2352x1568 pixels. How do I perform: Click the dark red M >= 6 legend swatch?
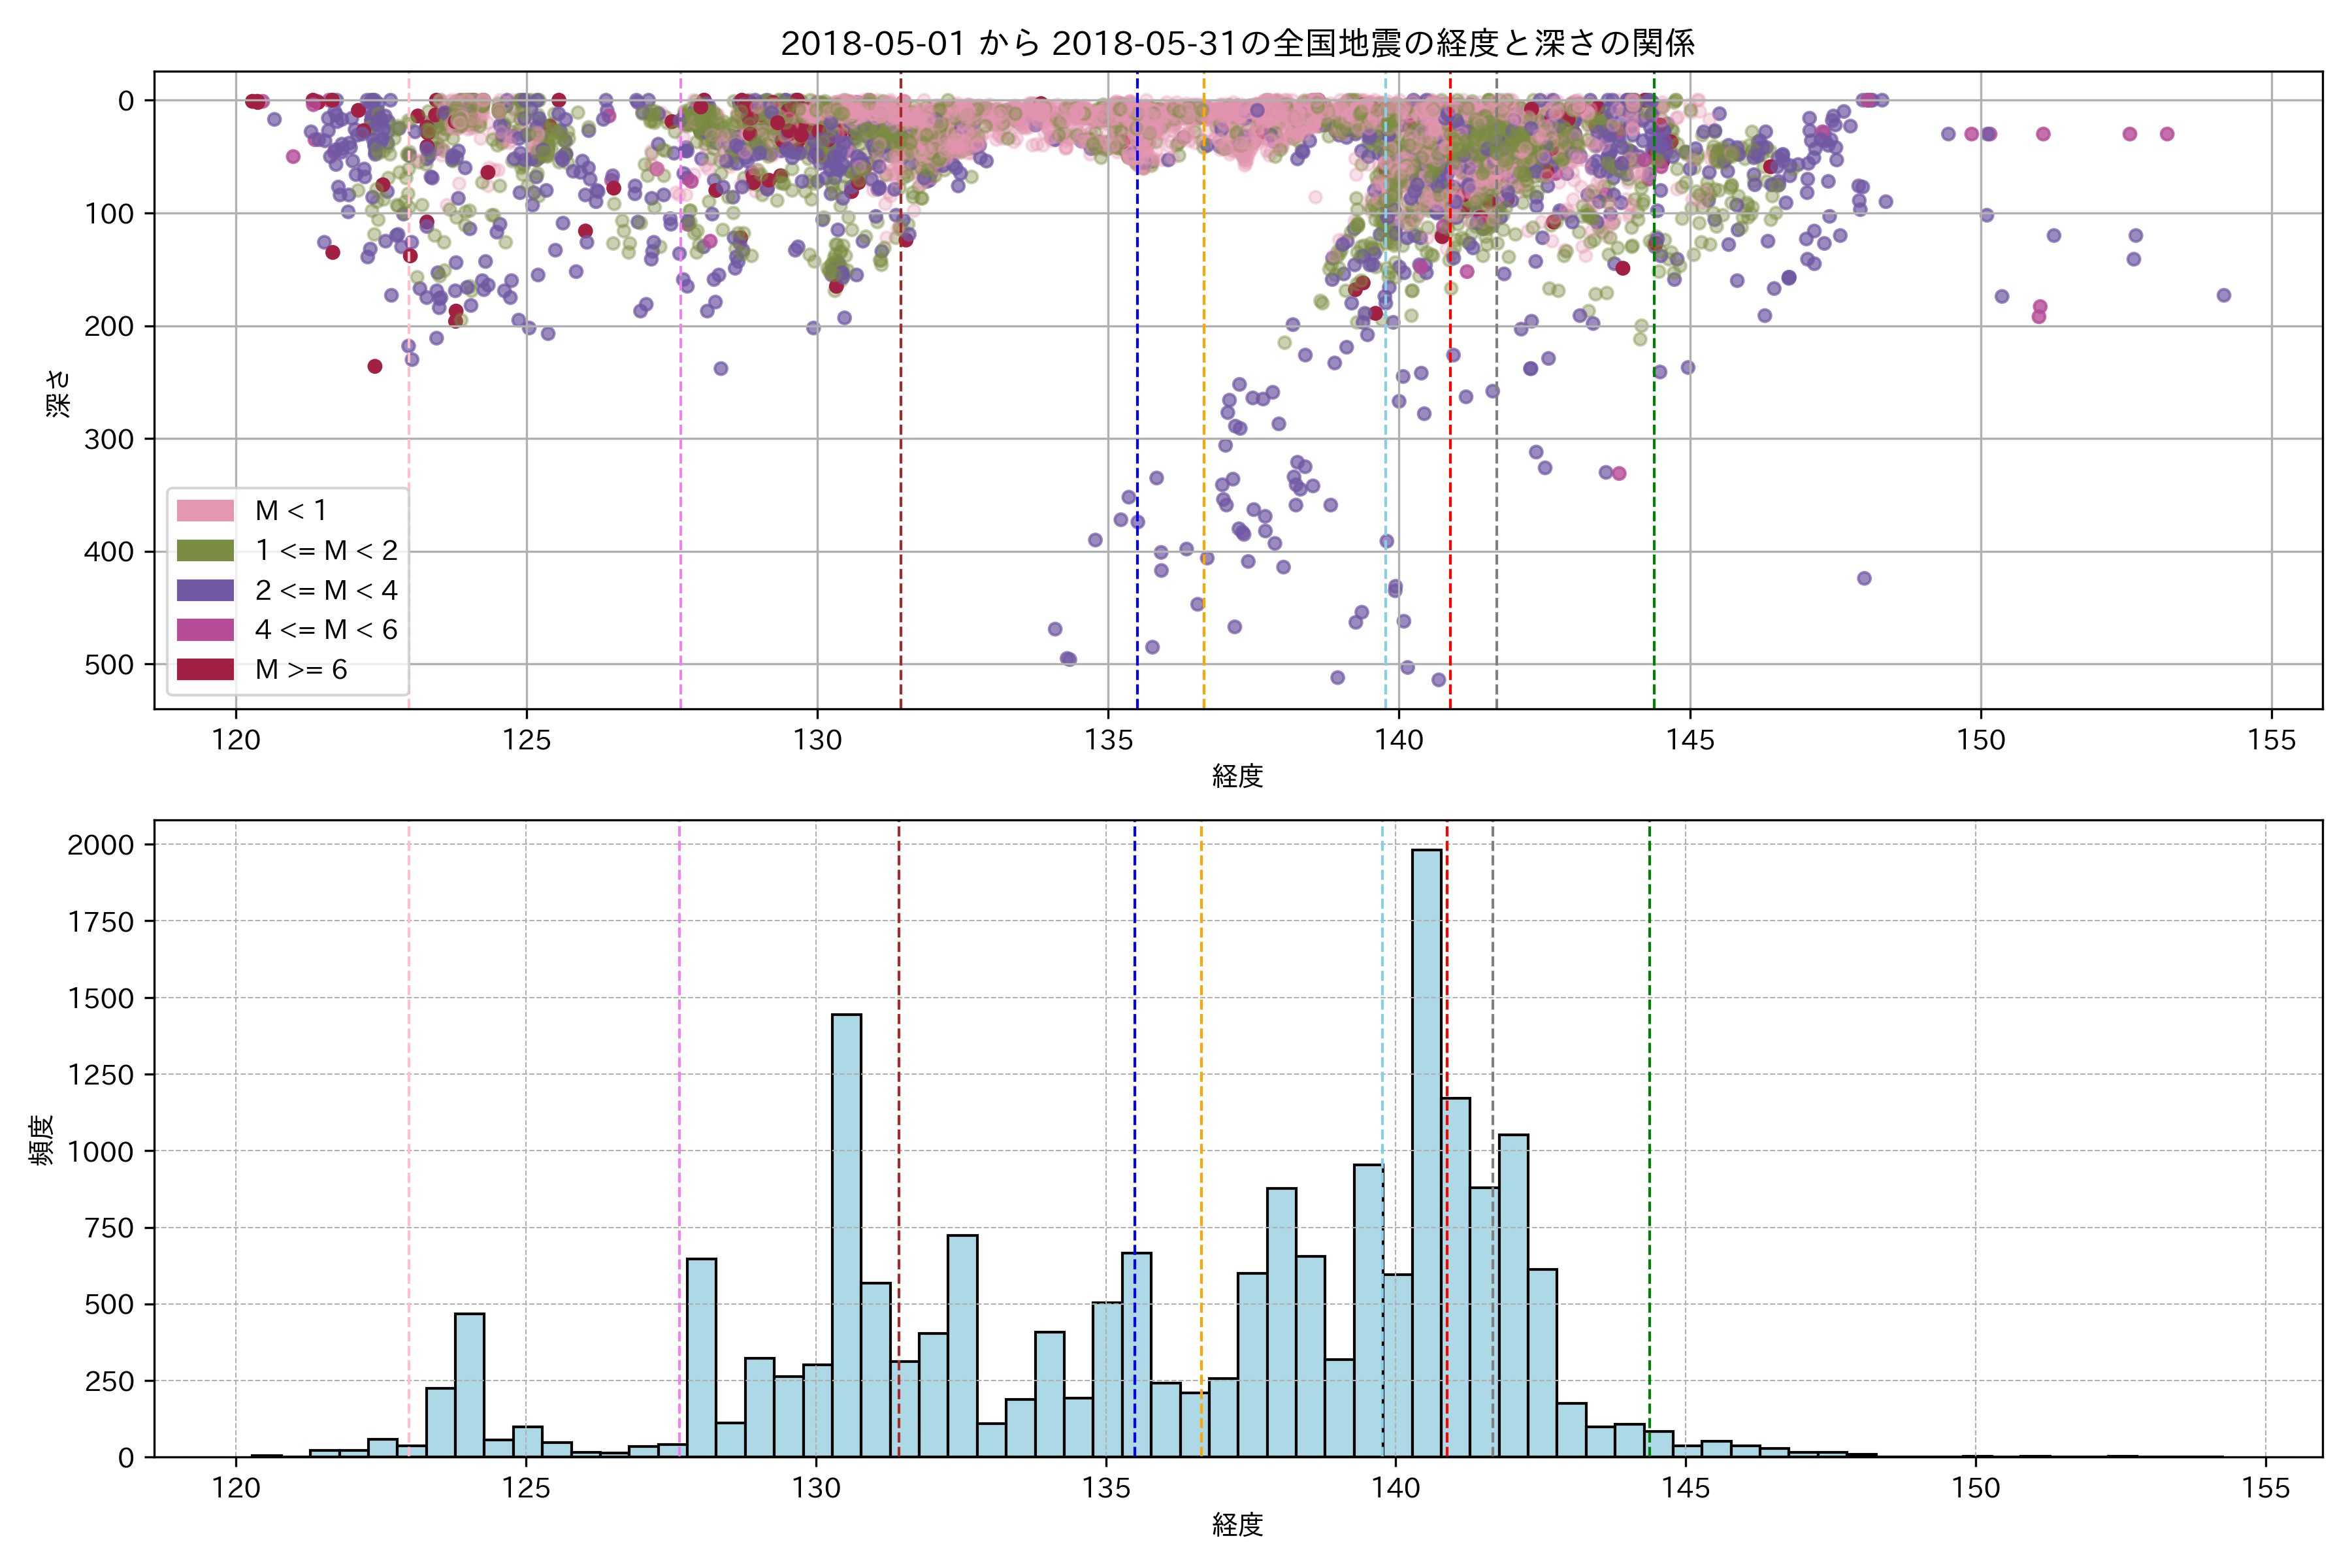[x=205, y=670]
